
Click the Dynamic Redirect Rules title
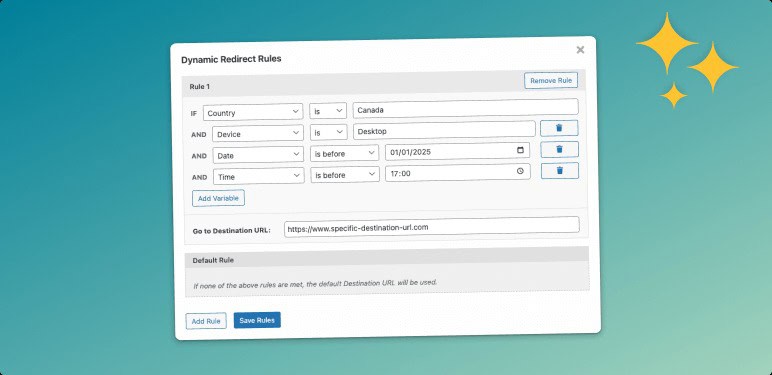pyautogui.click(x=231, y=59)
